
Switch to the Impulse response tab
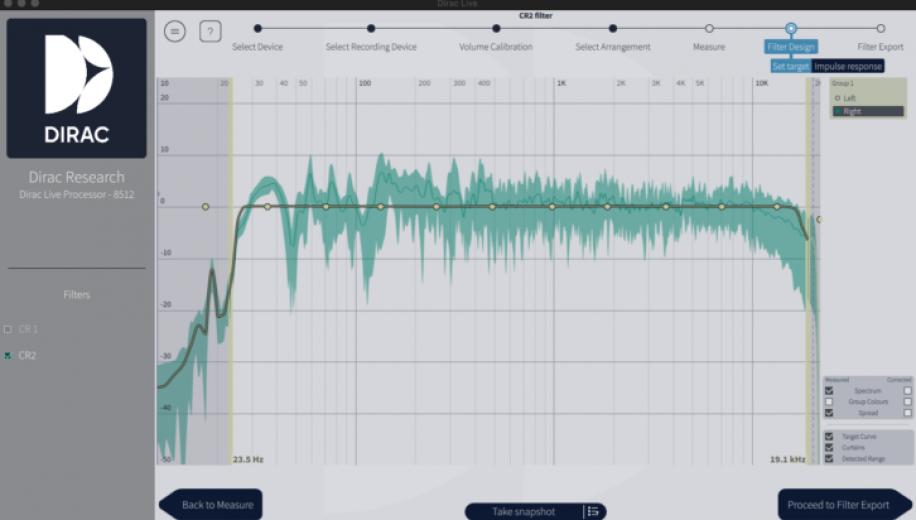tap(848, 66)
